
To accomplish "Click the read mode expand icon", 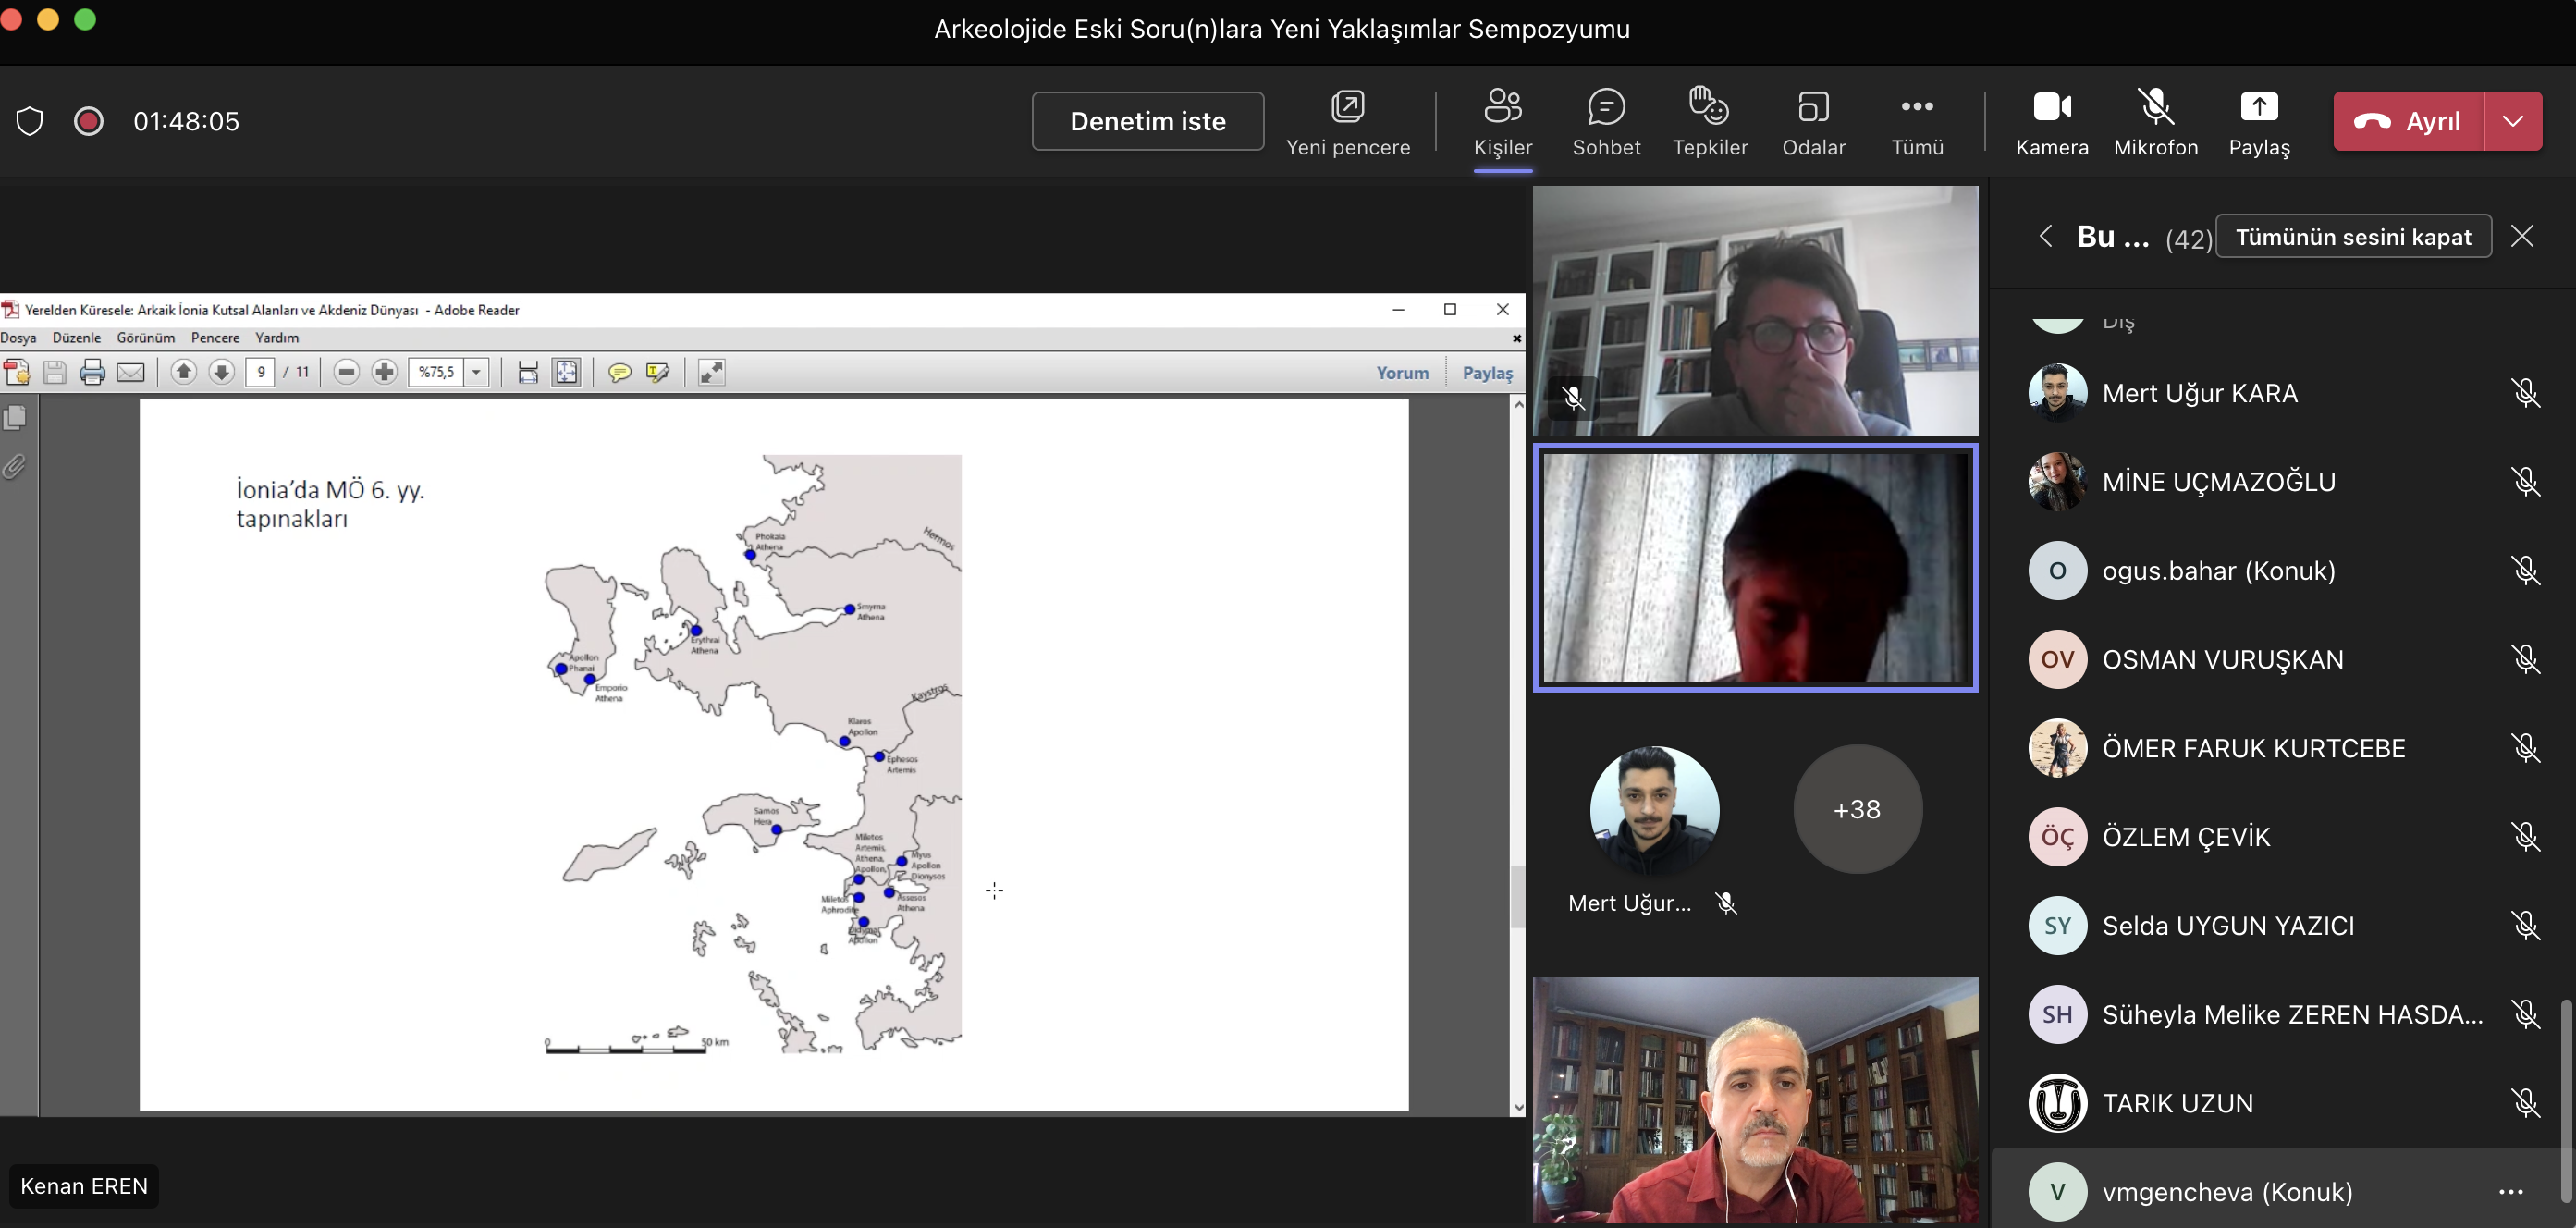I will tap(711, 372).
